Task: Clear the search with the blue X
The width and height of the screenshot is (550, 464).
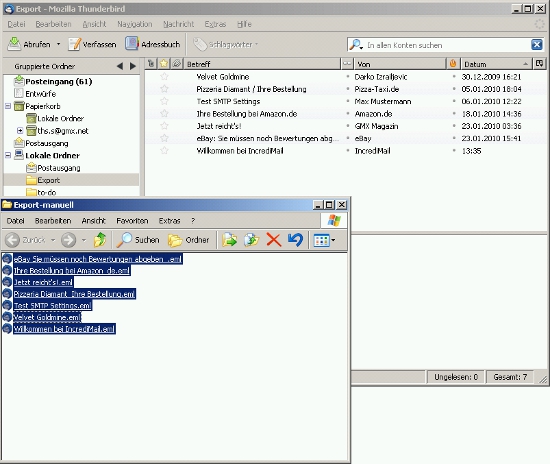Action: pyautogui.click(x=537, y=45)
